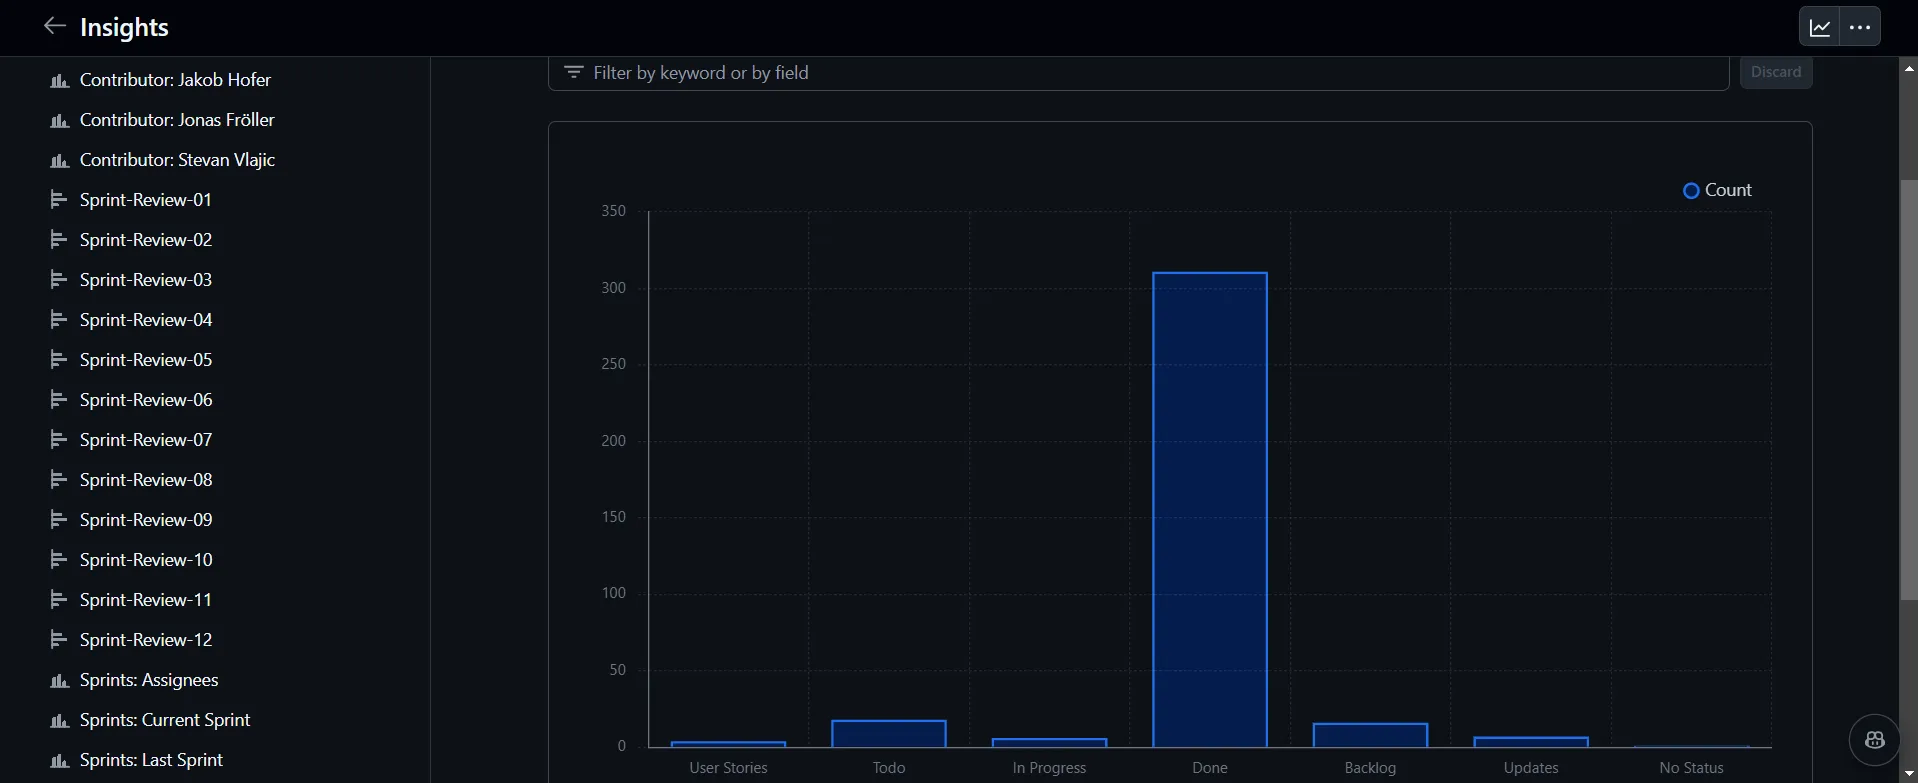
Task: Click bar chart icon for Sprints: Current Sprint
Action: click(x=60, y=720)
